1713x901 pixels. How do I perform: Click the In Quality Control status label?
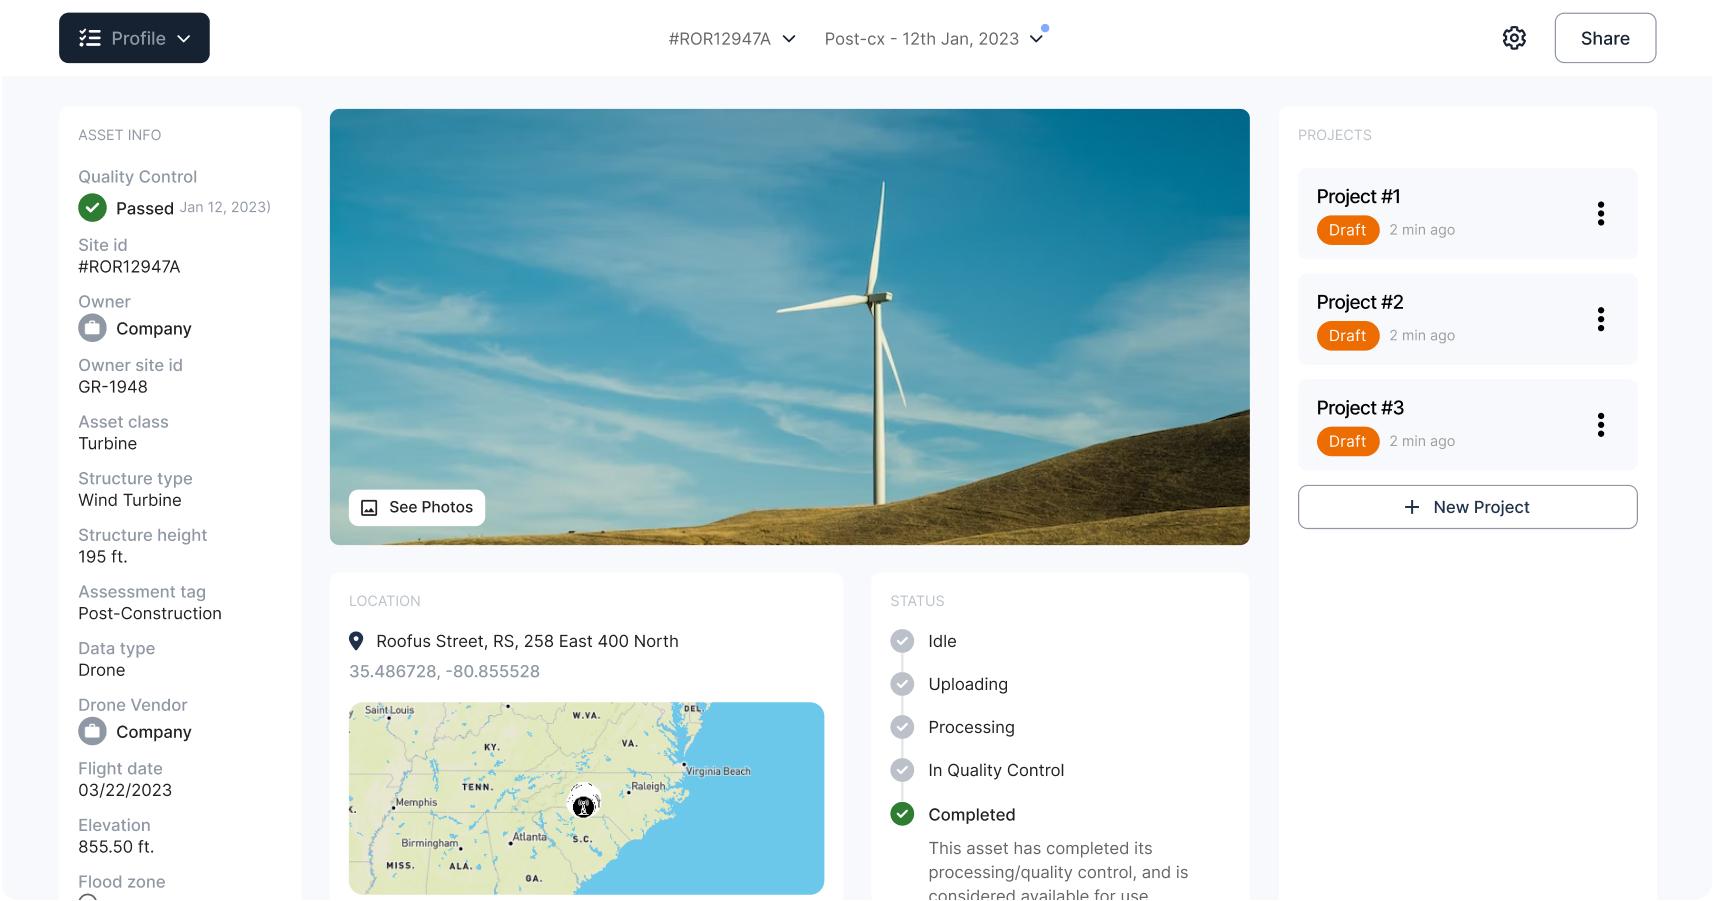coord(996,770)
